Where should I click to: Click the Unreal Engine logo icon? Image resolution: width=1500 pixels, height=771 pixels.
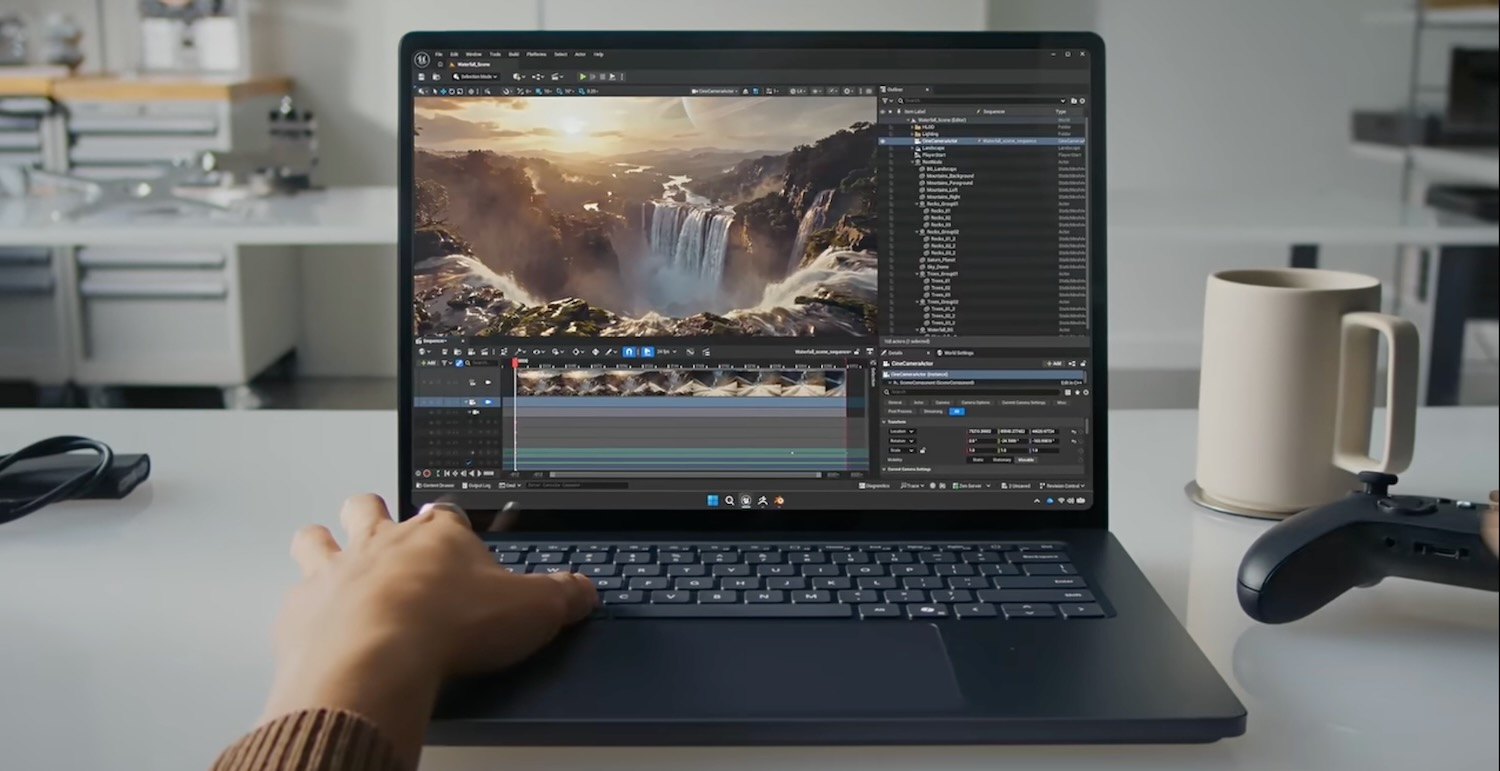(x=422, y=60)
